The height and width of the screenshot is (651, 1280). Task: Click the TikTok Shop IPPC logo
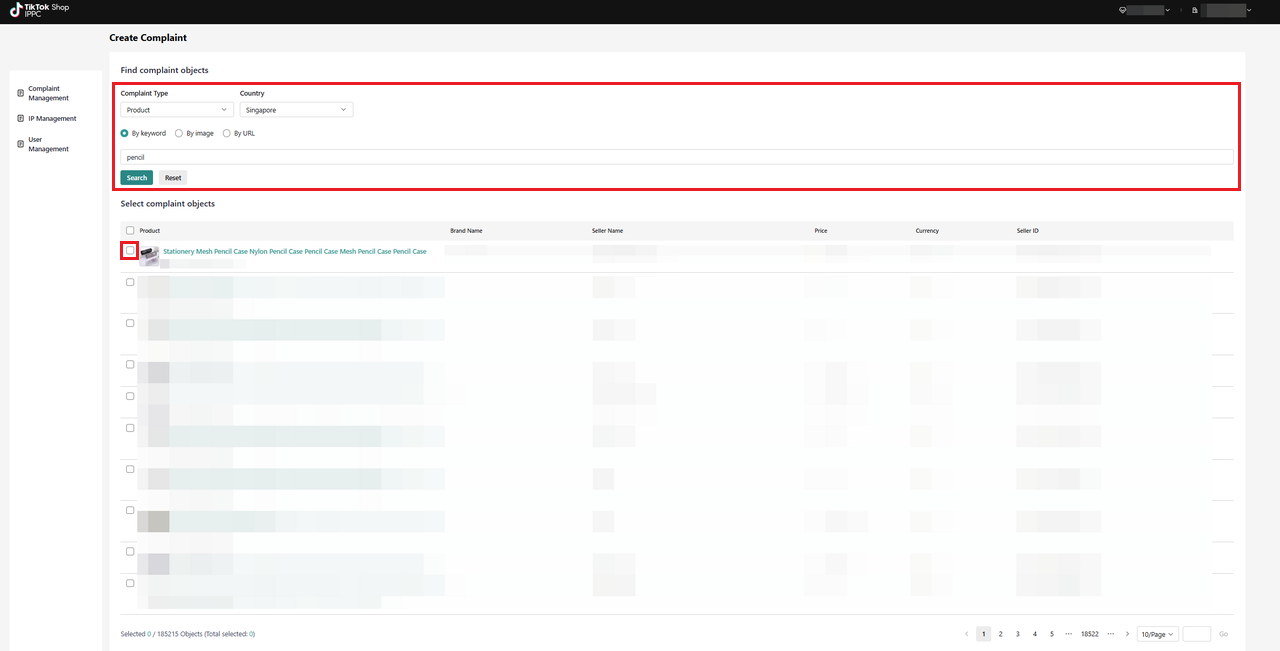(40, 11)
